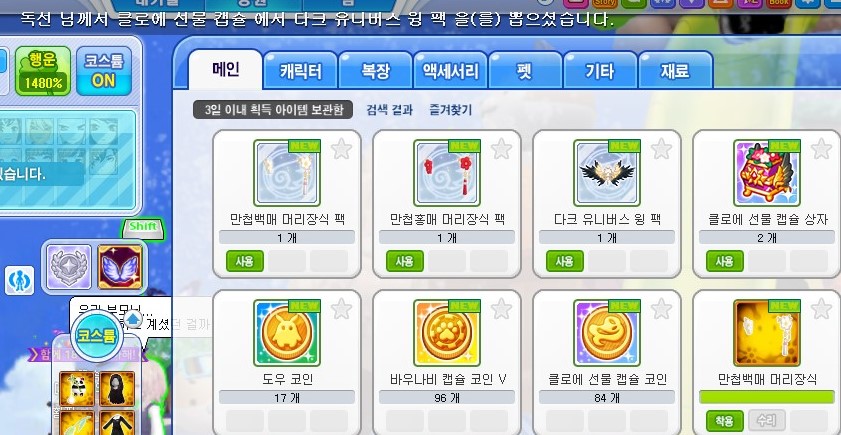Image resolution: width=841 pixels, height=435 pixels.
Task: Toggle the 코스튬 ON switch
Action: pyautogui.click(x=104, y=71)
